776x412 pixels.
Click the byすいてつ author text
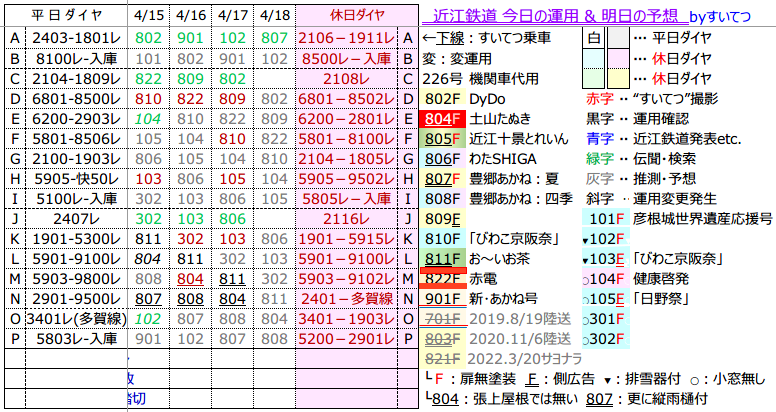point(720,17)
